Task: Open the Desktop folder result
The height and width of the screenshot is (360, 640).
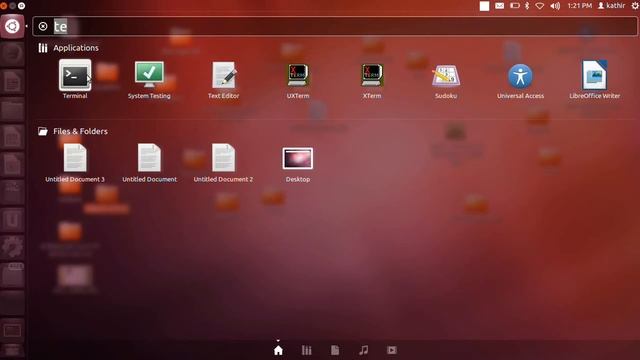Action: coord(298,164)
